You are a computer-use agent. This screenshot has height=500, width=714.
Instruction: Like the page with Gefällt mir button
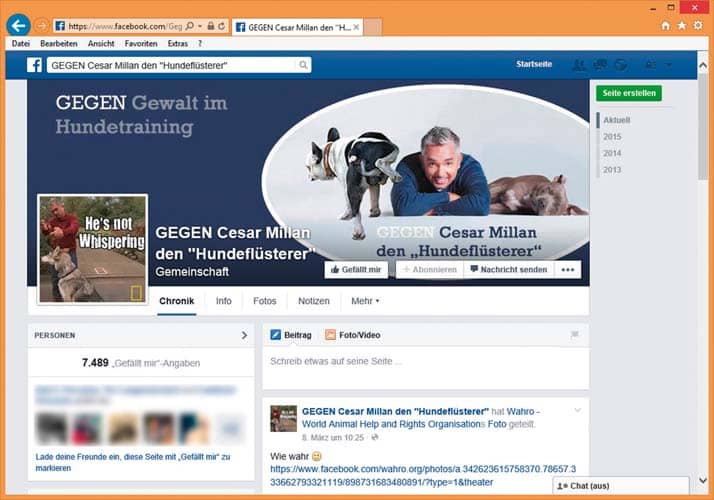coord(357,270)
